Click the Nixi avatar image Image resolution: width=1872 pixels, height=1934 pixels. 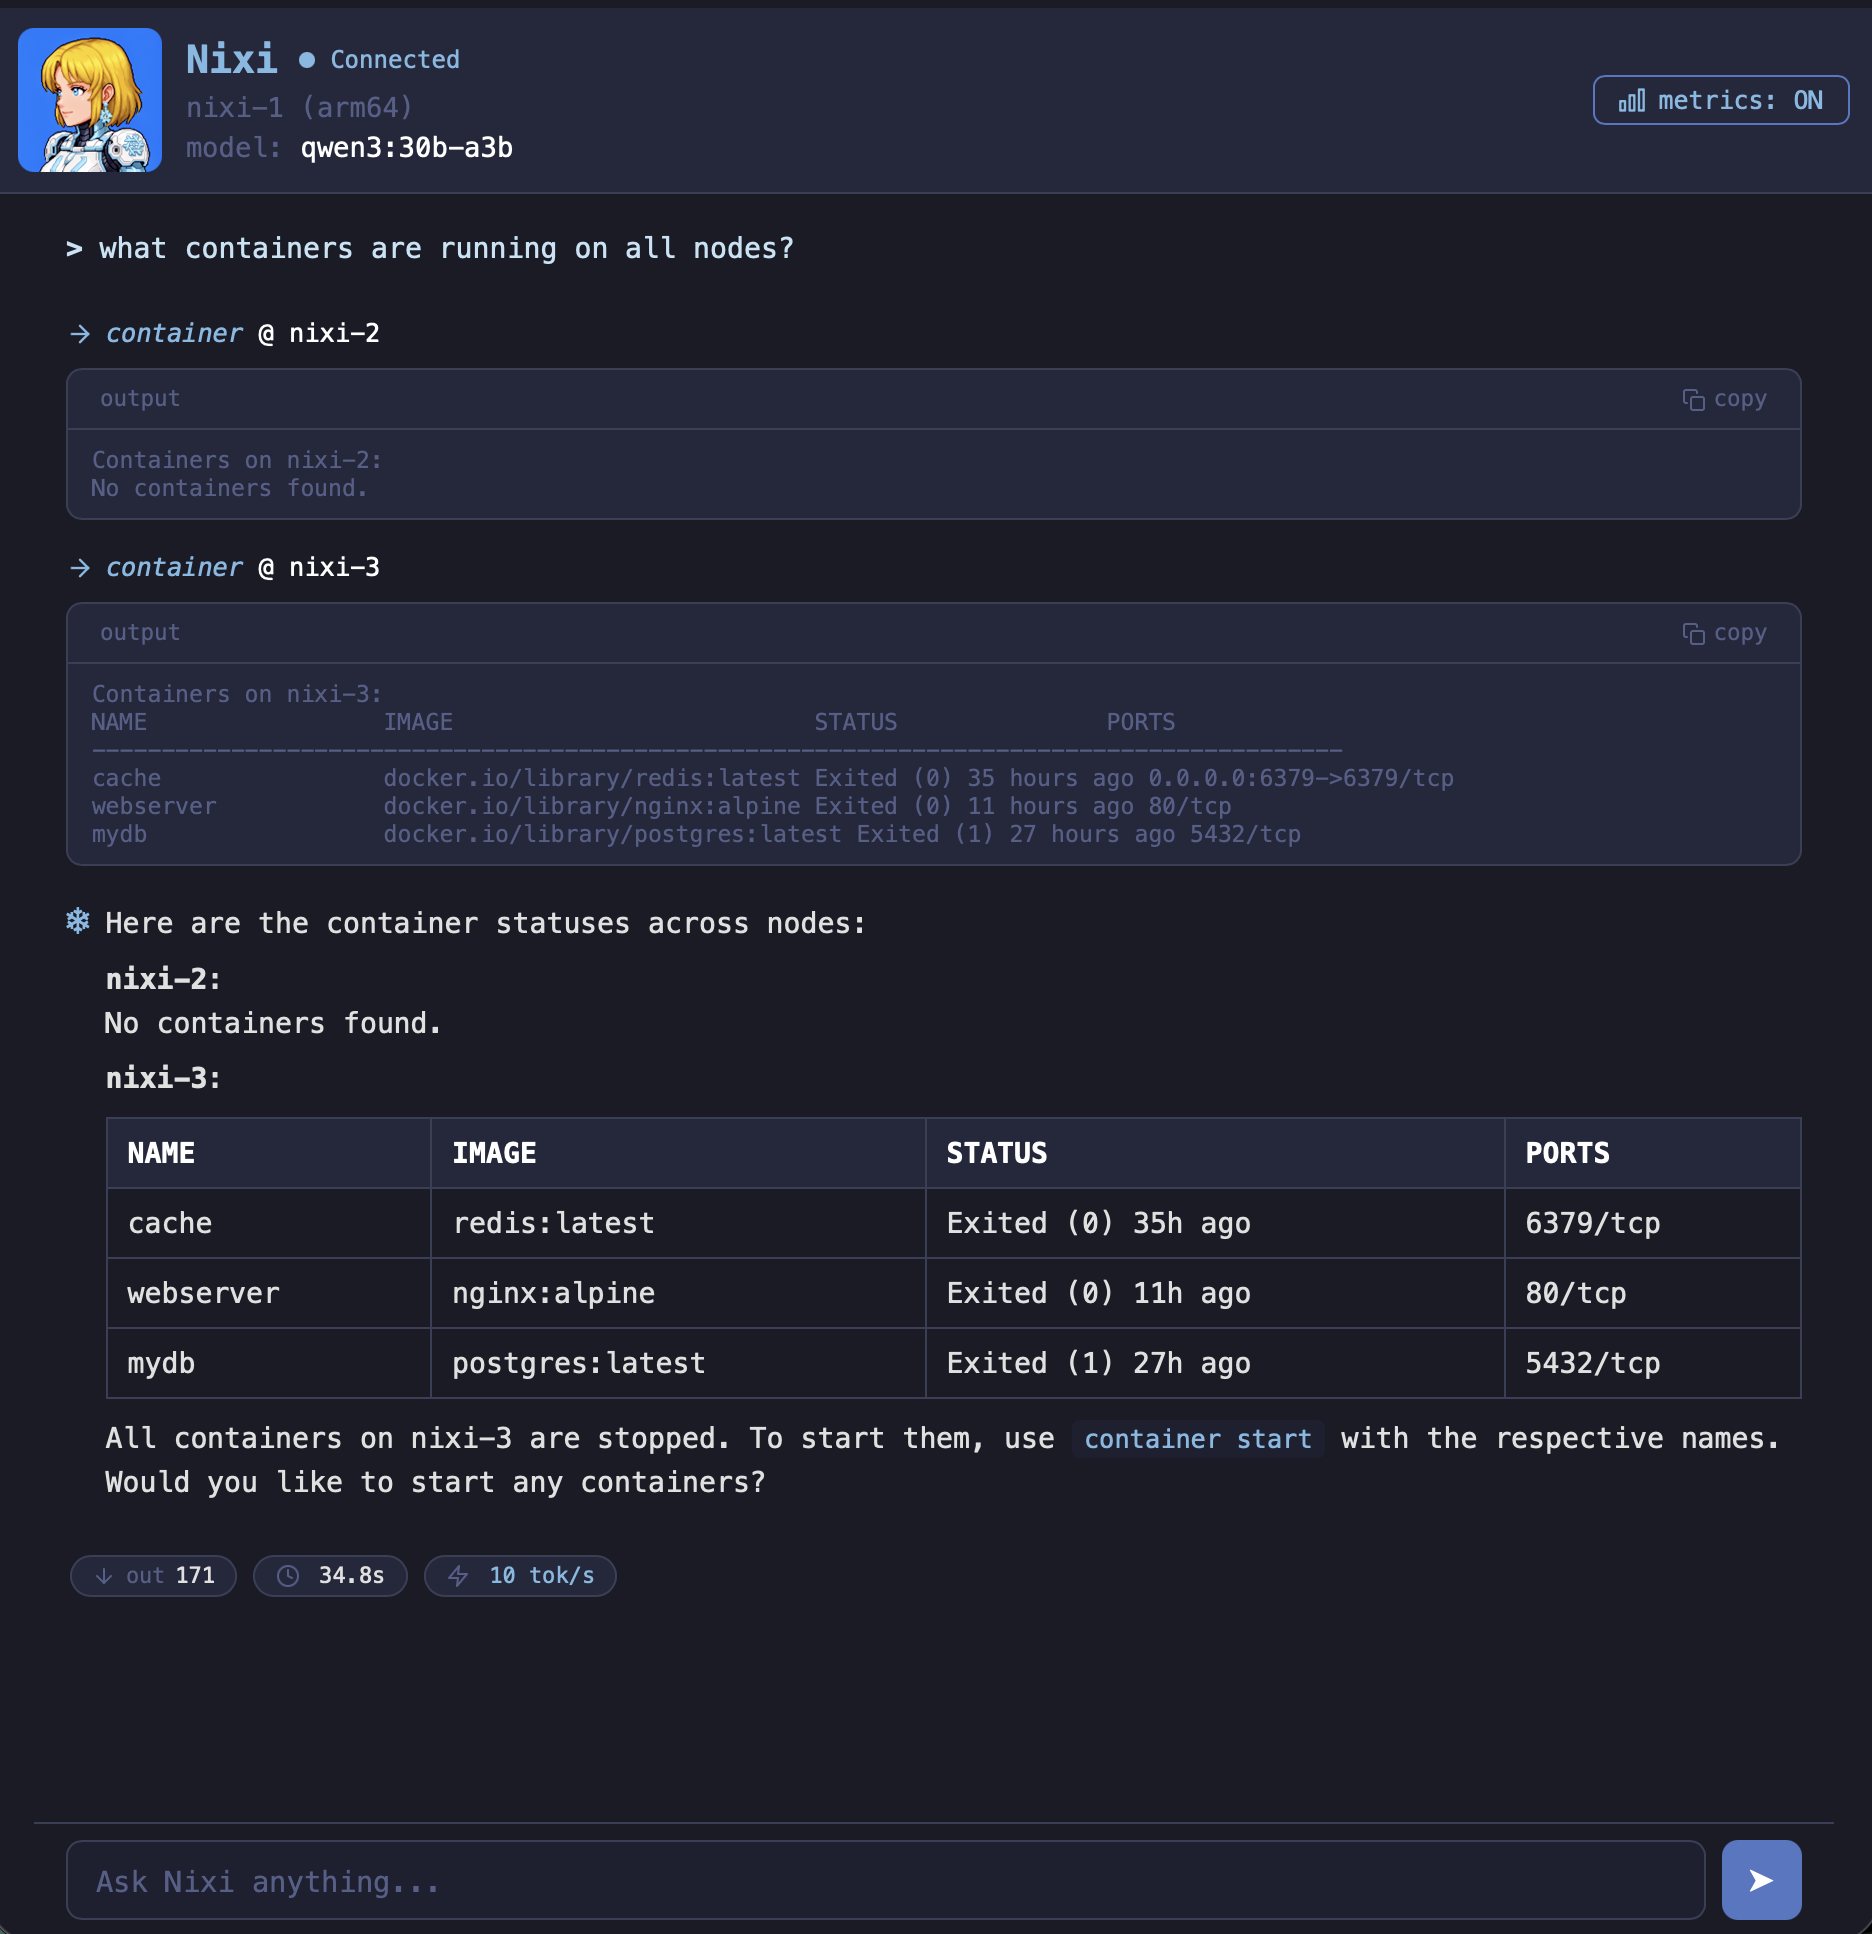click(89, 99)
